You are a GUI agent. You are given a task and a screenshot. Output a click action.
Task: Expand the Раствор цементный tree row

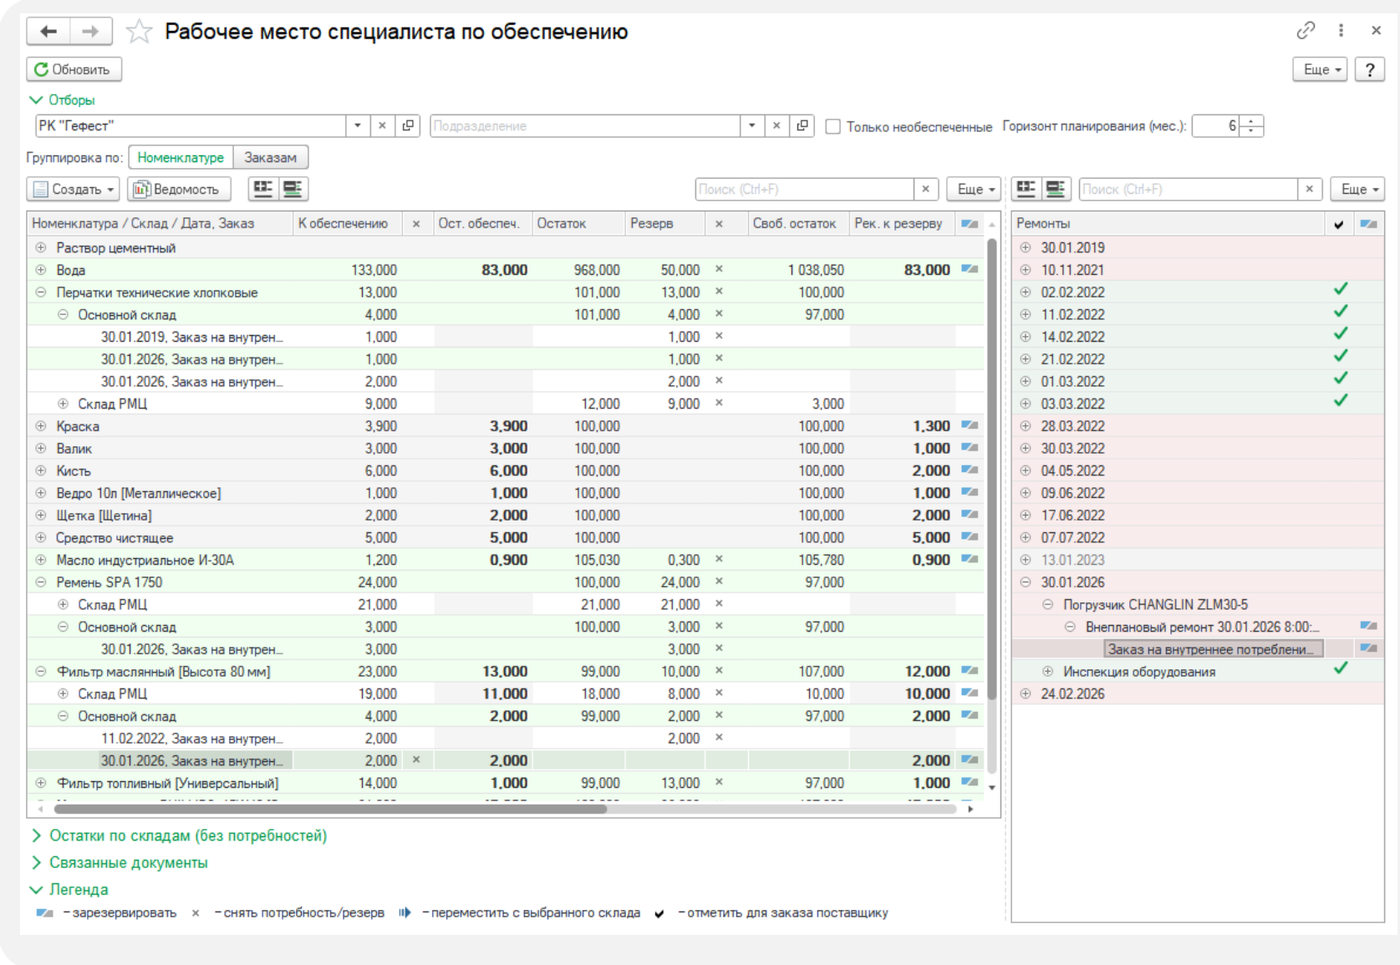click(41, 248)
